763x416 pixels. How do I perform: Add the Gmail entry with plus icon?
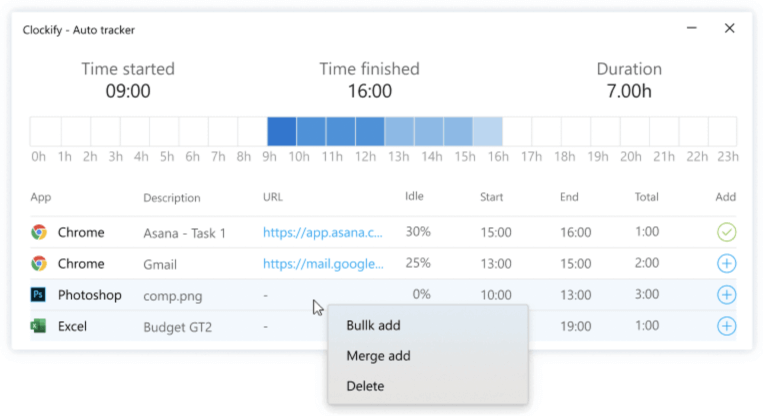click(726, 263)
